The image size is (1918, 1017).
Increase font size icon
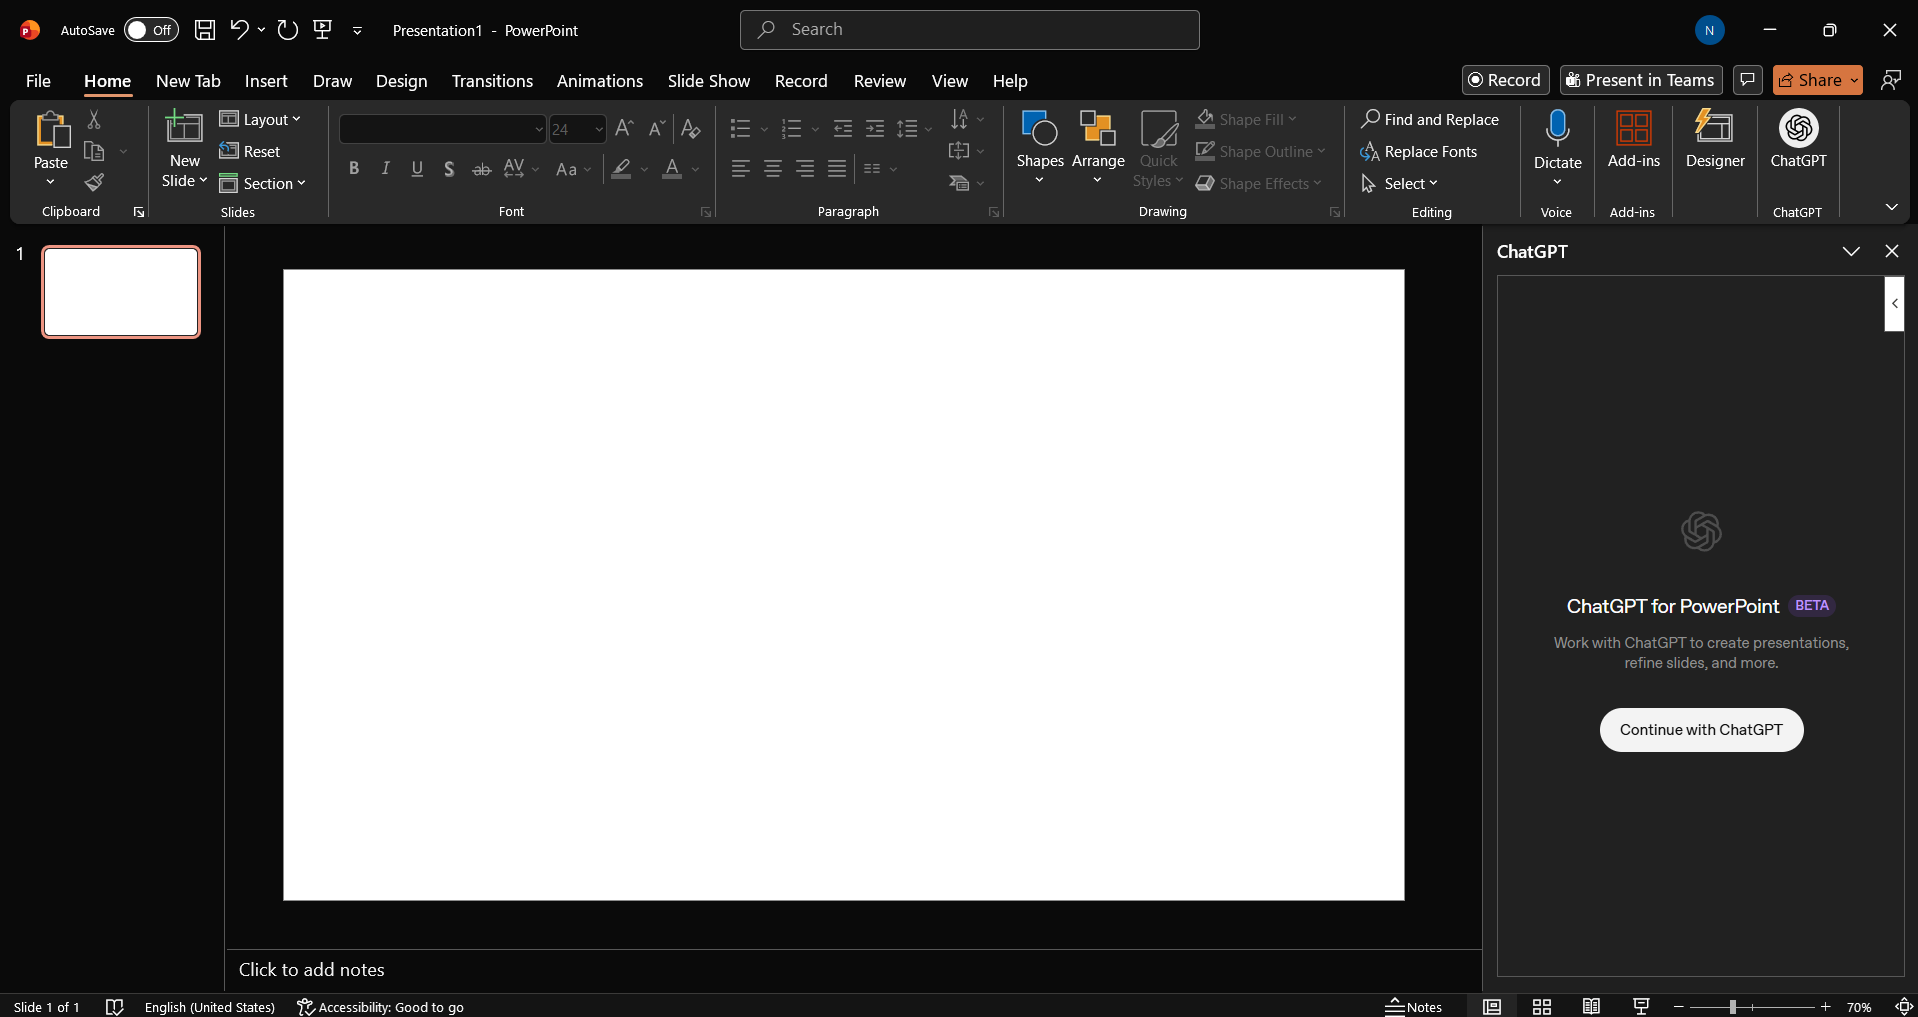click(x=624, y=128)
